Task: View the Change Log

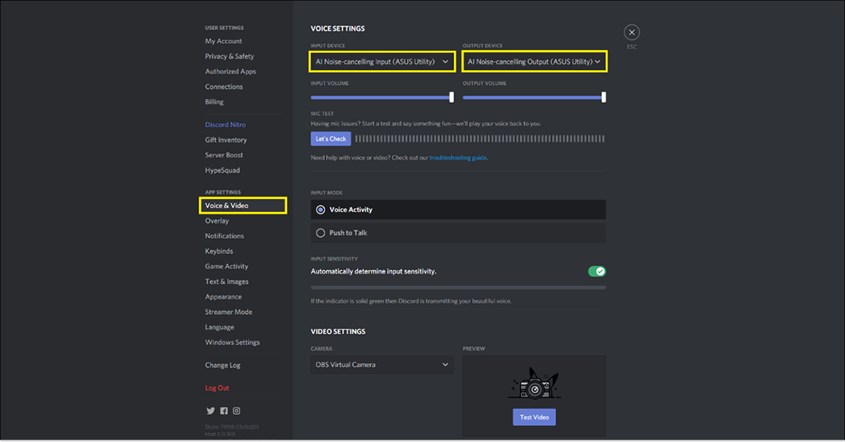Action: (x=223, y=365)
